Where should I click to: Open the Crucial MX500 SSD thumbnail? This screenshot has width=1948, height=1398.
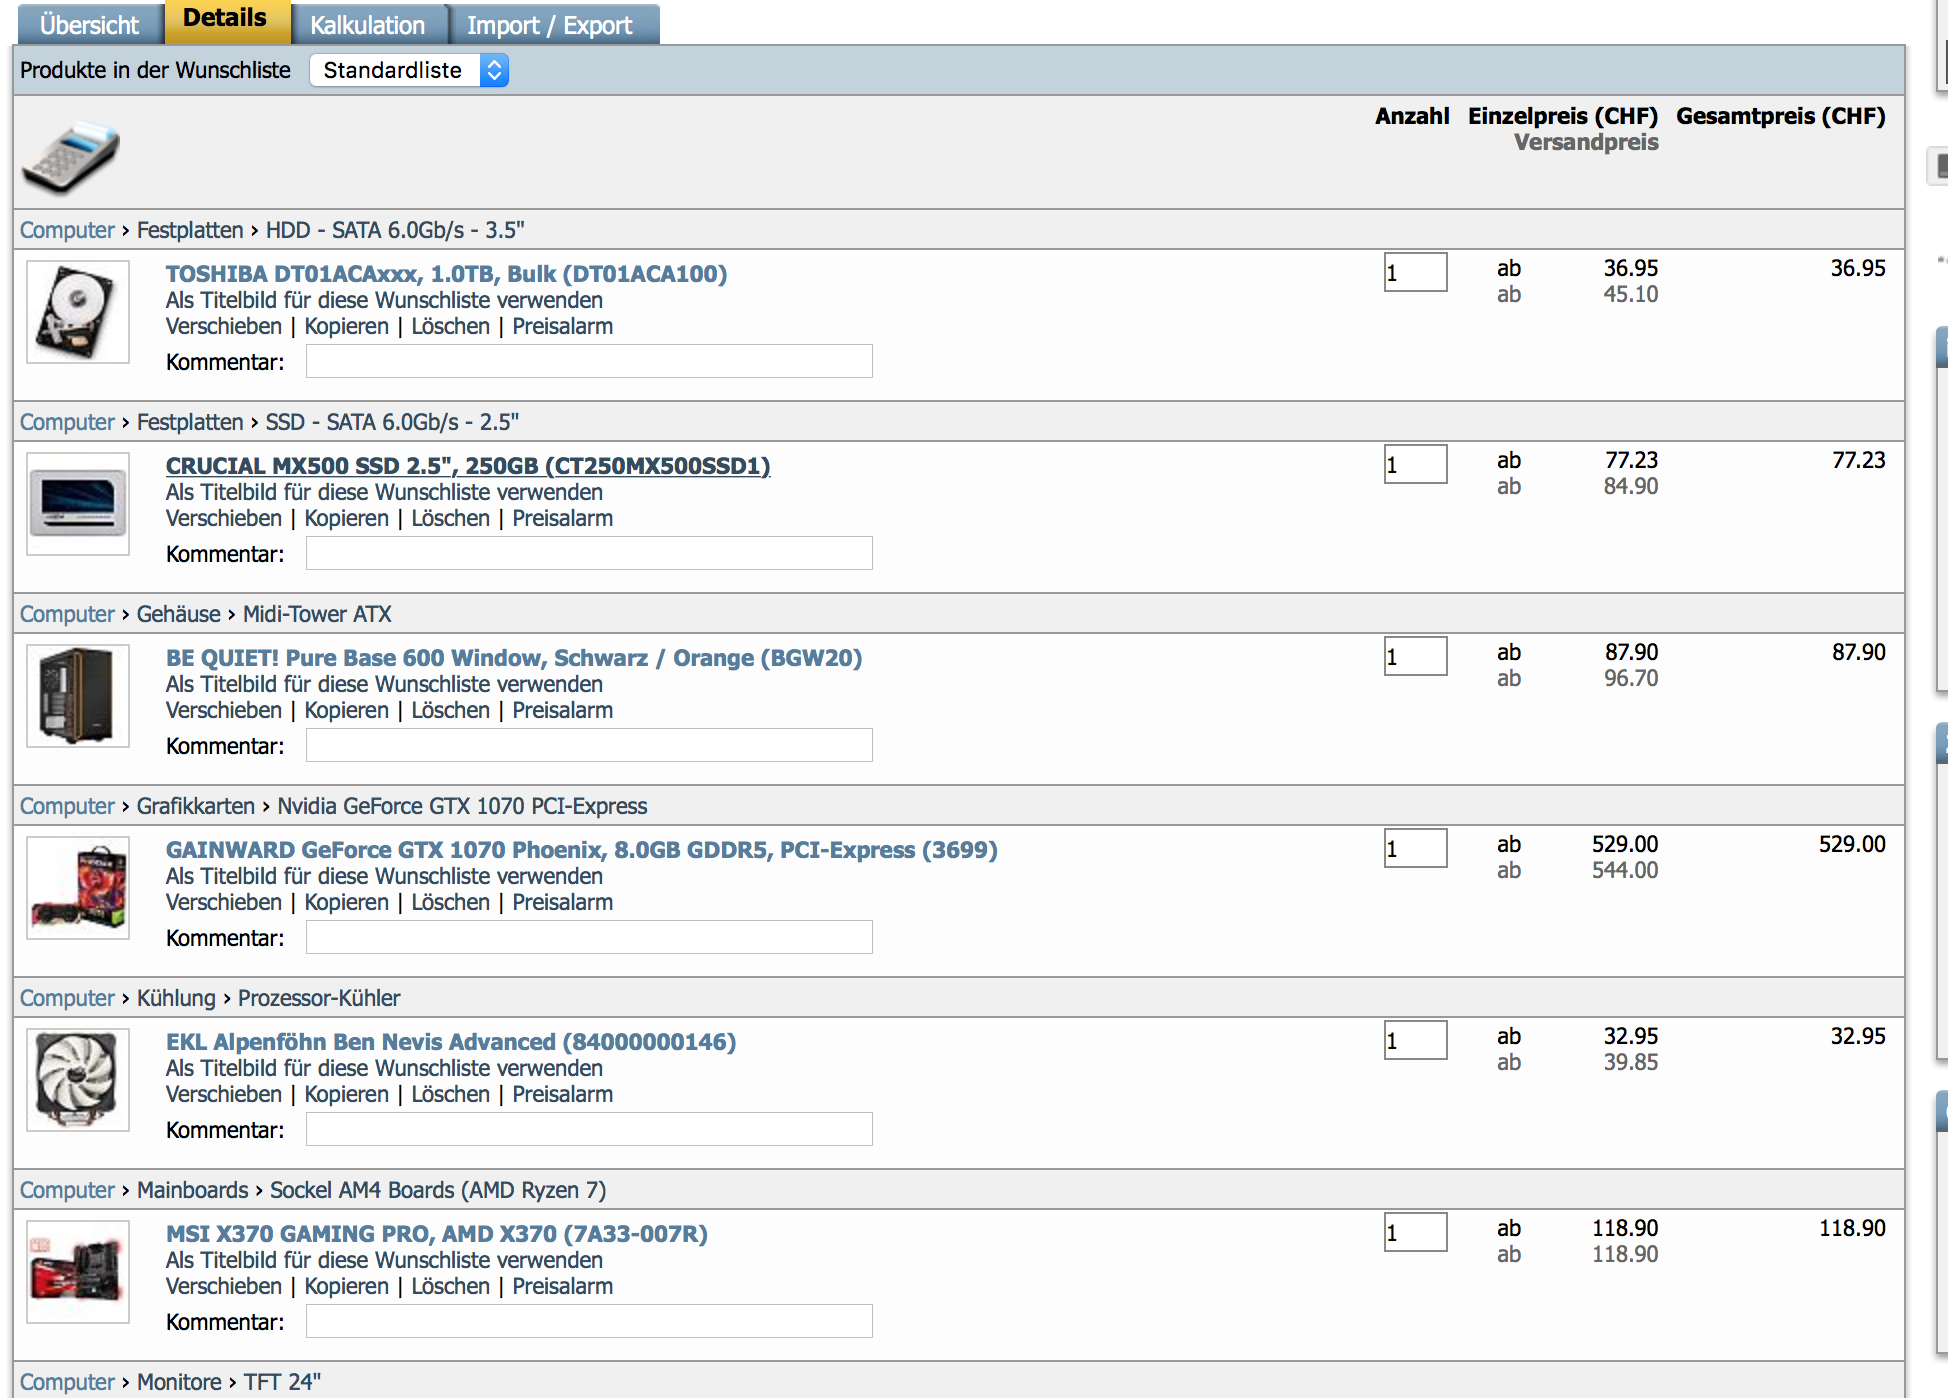coord(78,504)
